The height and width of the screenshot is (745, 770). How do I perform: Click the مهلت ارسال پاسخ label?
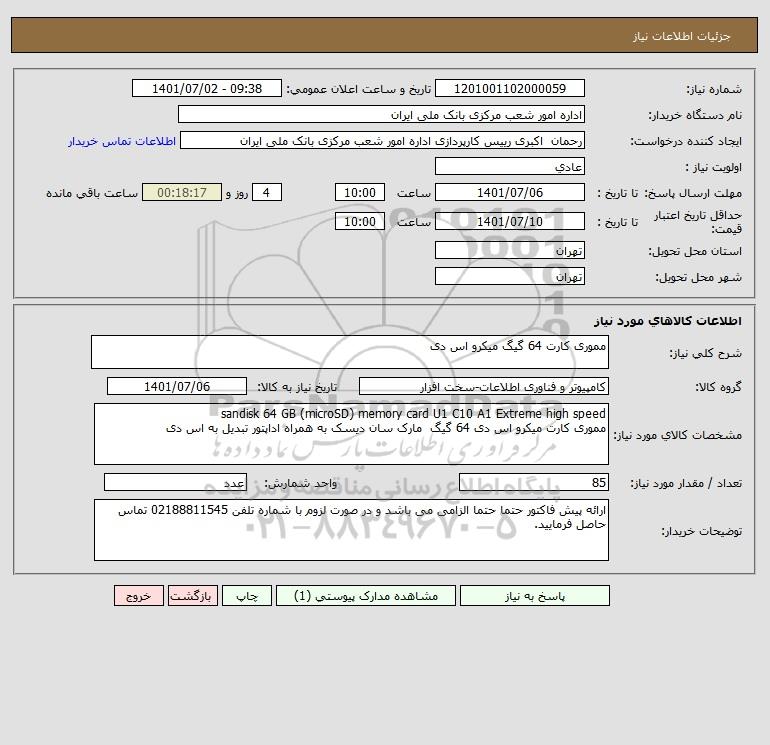point(693,193)
